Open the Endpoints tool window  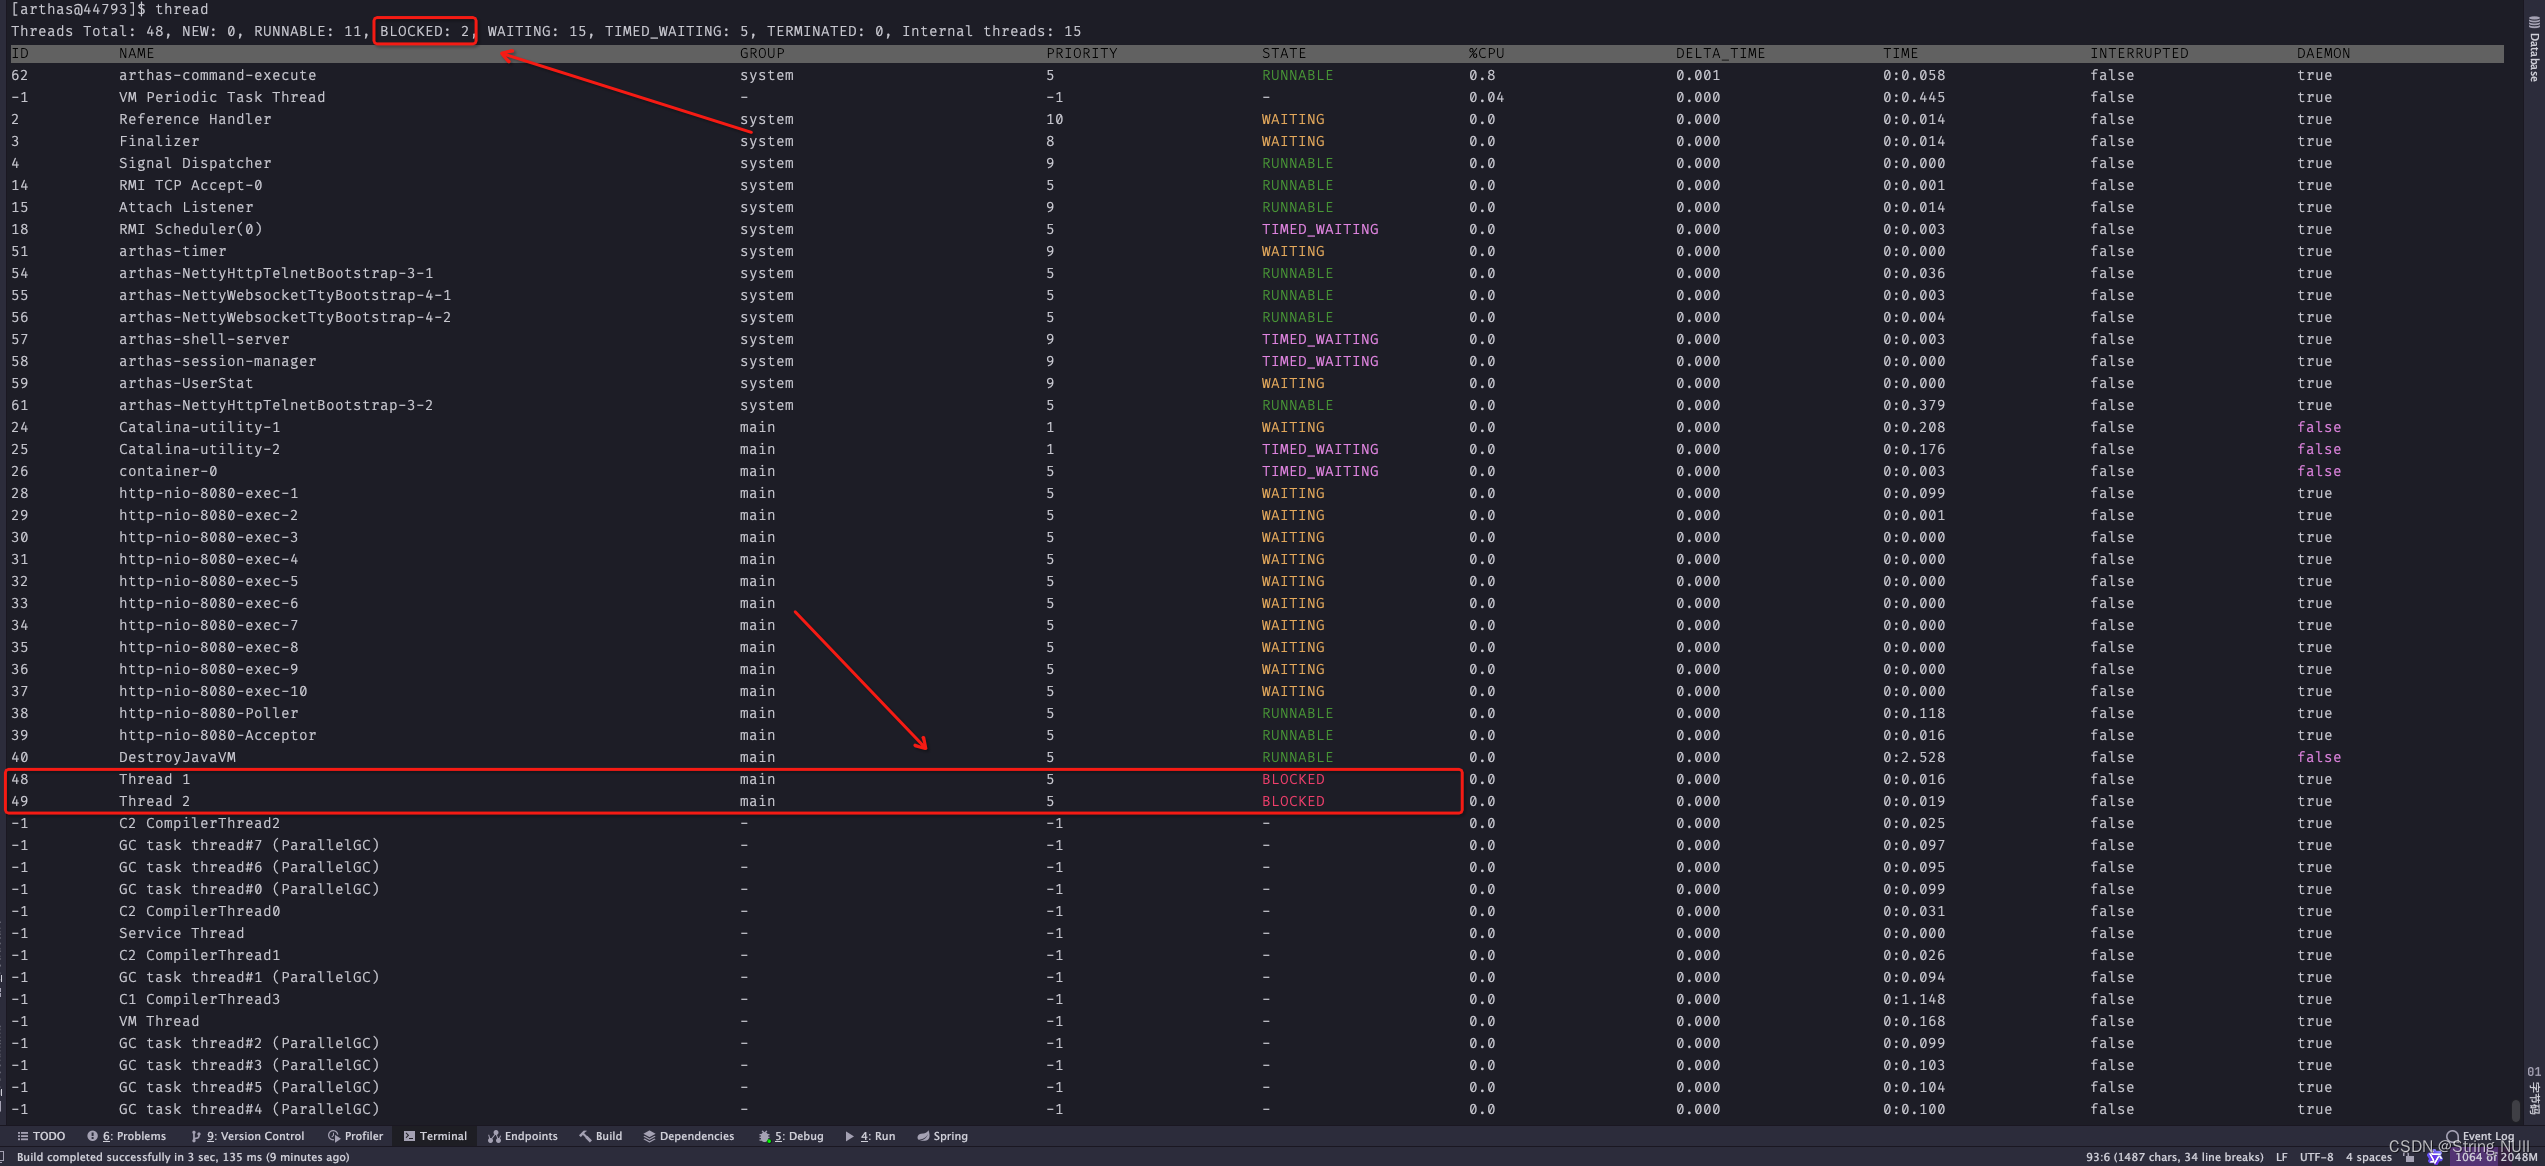point(522,1136)
